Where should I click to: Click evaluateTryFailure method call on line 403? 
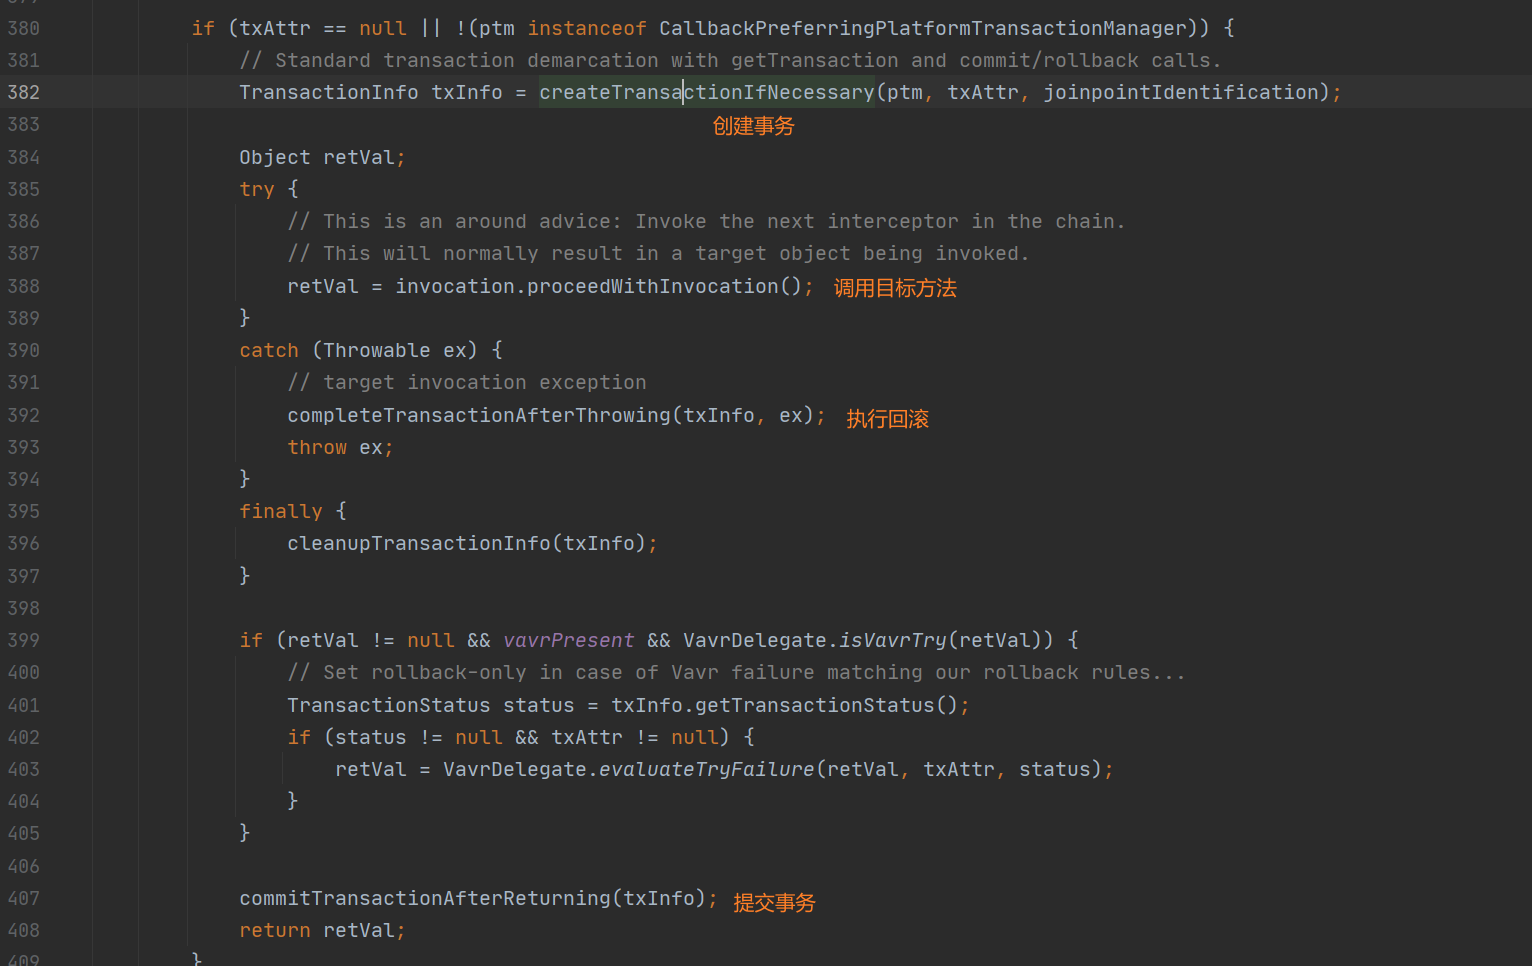pos(707,769)
